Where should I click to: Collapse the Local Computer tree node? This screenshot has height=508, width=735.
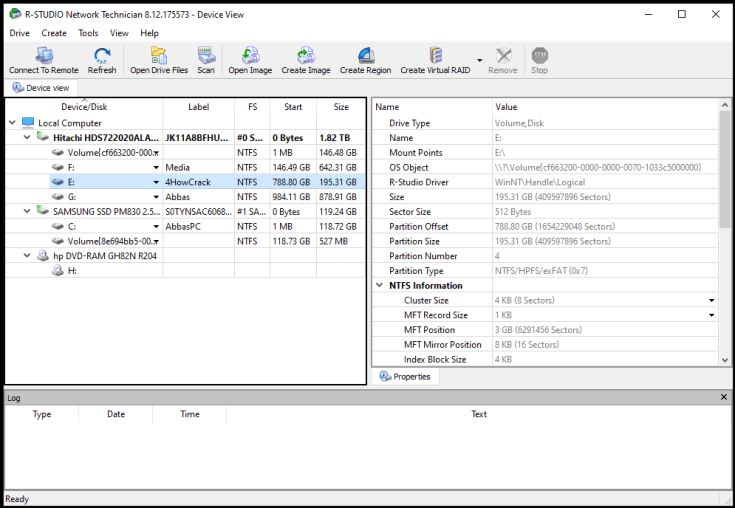[13, 123]
